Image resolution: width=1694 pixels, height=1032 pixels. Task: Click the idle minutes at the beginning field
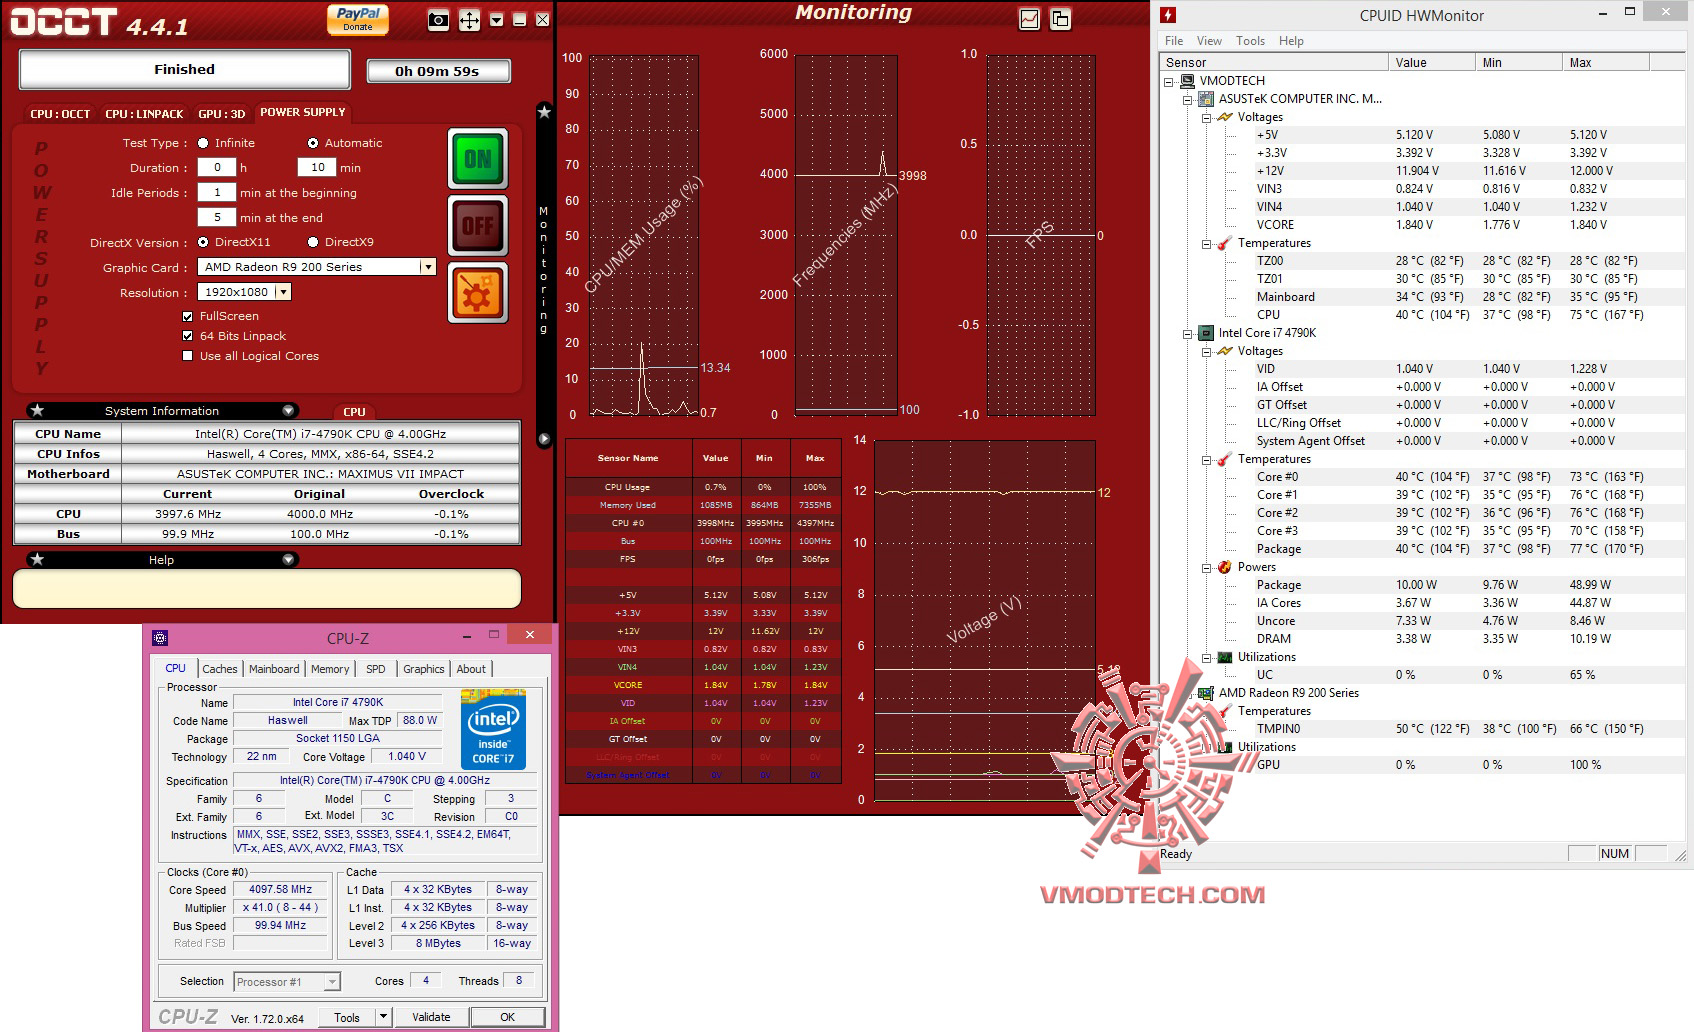[x=217, y=193]
